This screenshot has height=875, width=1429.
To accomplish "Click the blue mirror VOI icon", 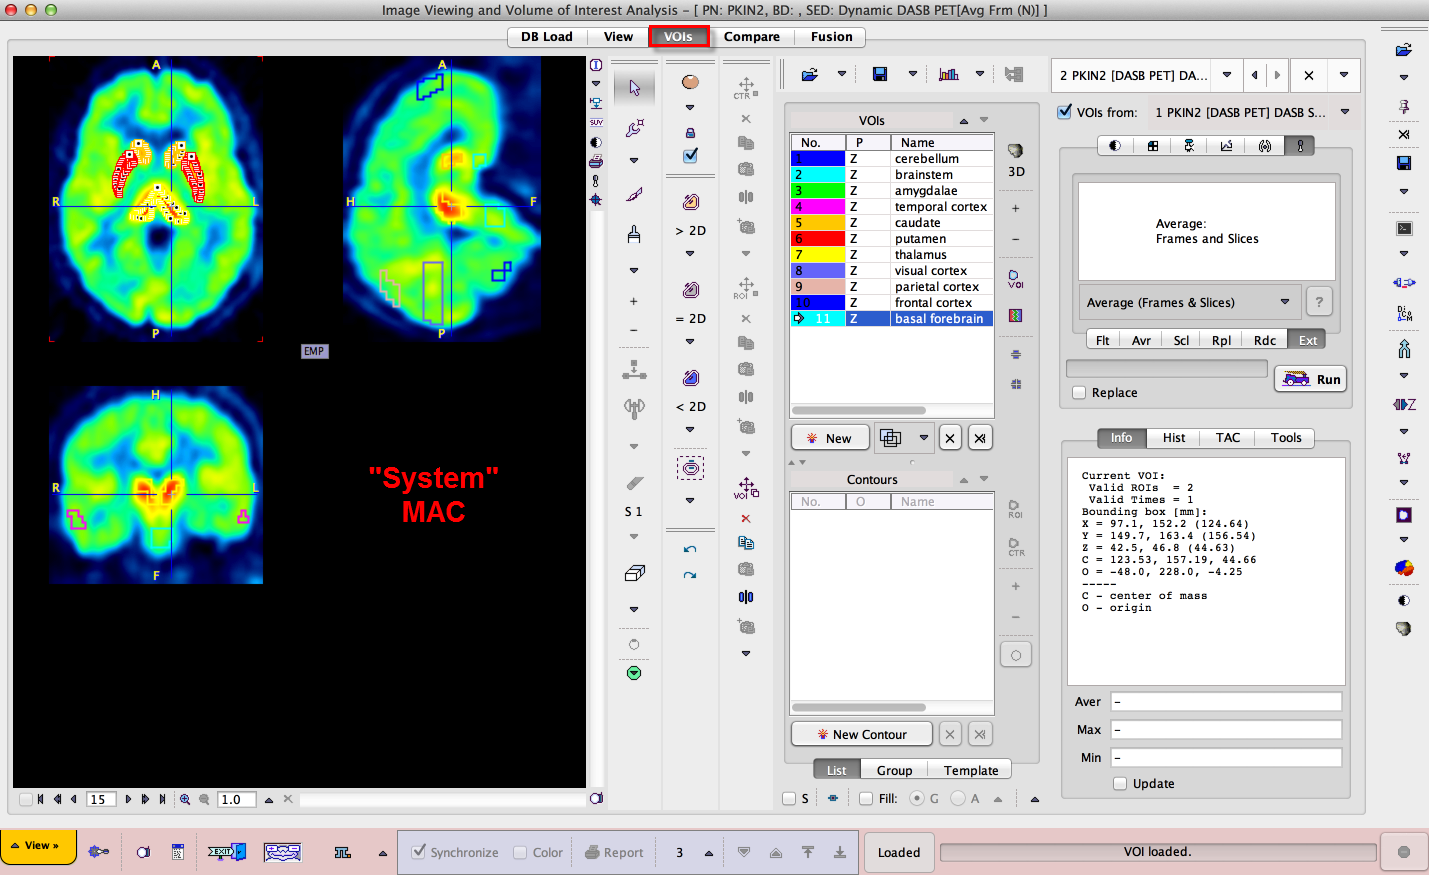I will tap(746, 597).
